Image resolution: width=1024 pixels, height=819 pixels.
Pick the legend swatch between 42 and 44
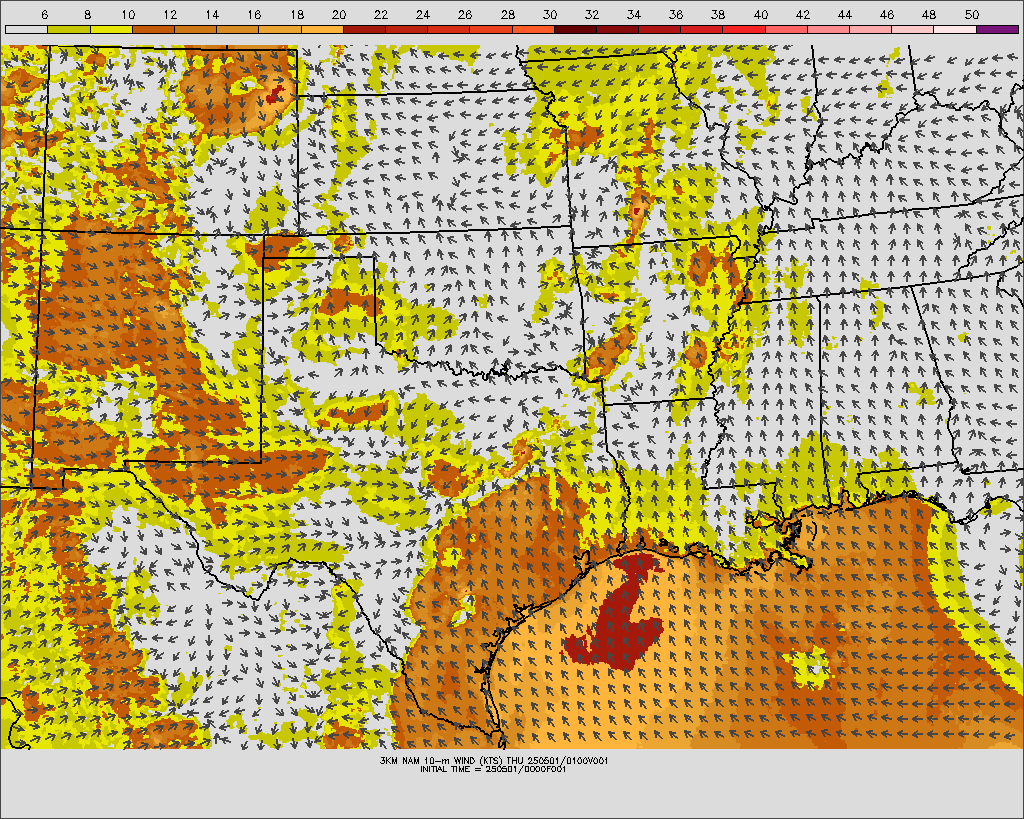click(829, 29)
